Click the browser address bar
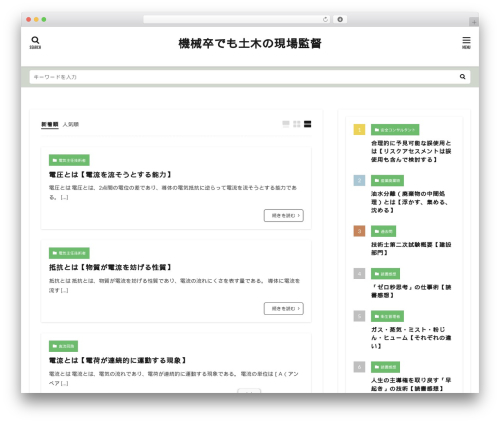 (237, 19)
